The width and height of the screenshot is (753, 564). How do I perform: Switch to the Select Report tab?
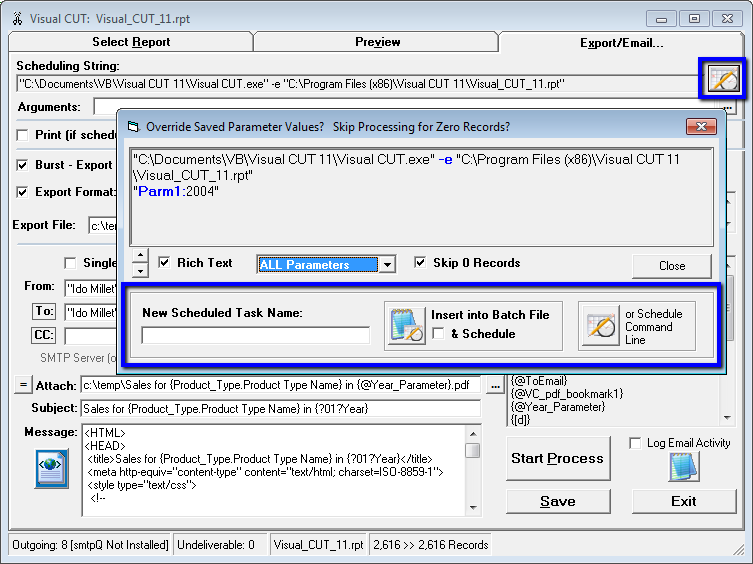[x=131, y=42]
